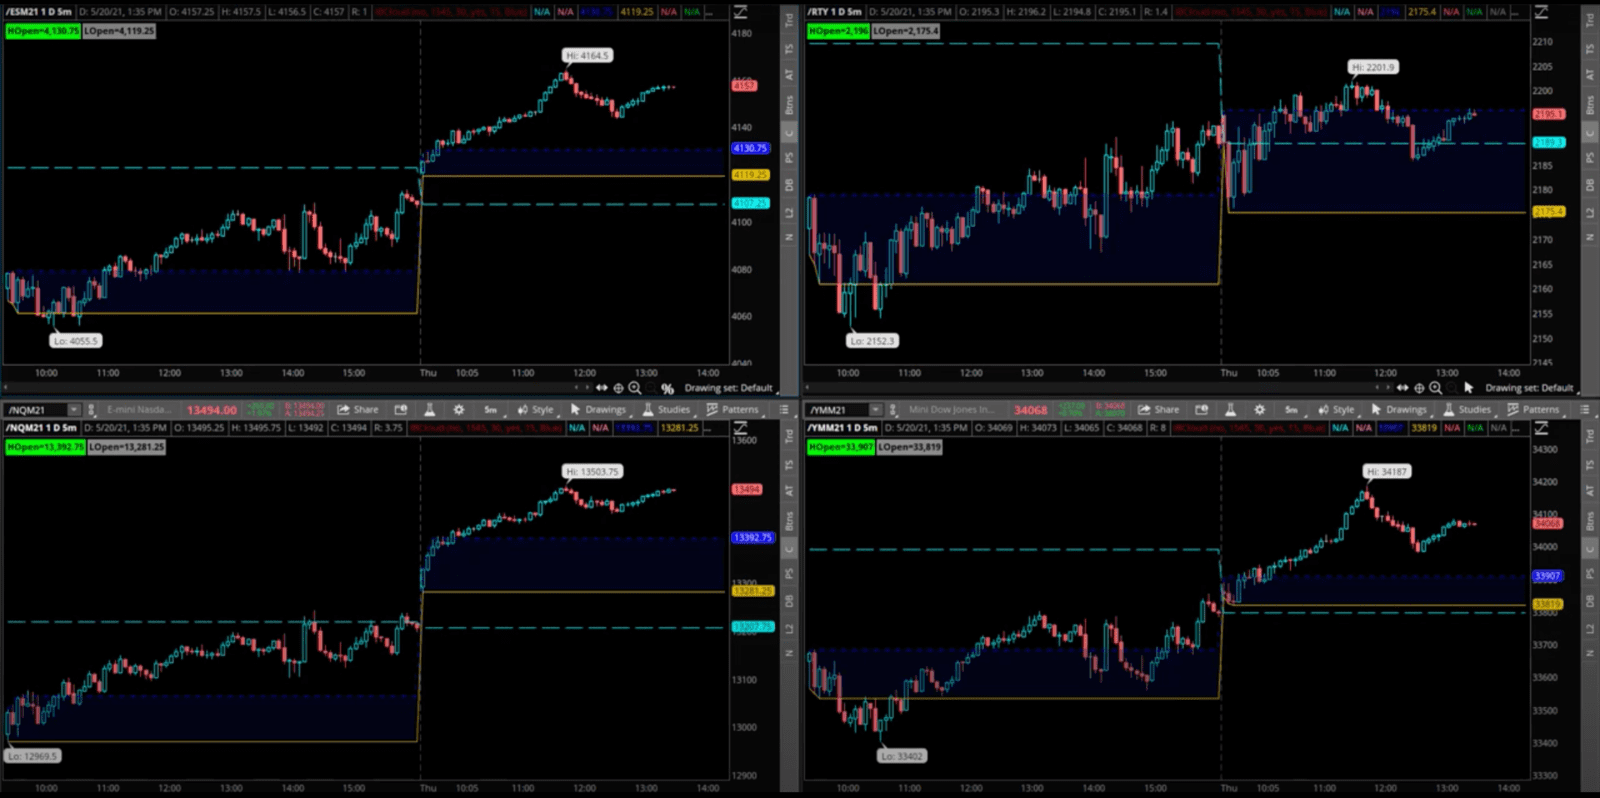Toggle the N sidebar tab beside /ESM21 chart
The width and height of the screenshot is (1600, 798).
click(789, 238)
